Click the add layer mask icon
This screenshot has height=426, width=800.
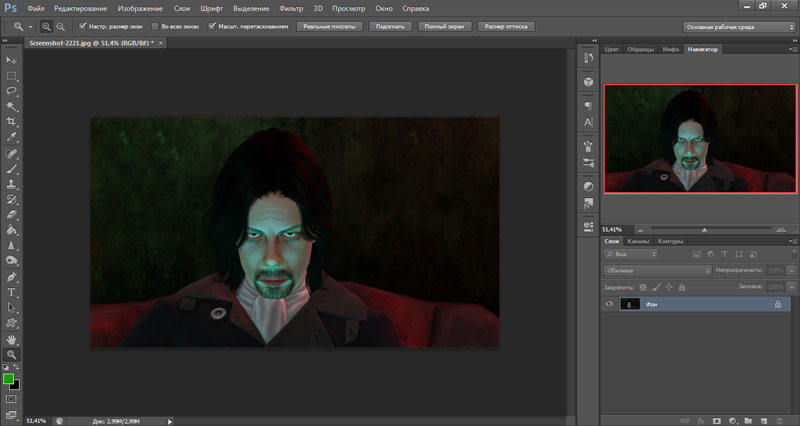pyautogui.click(x=716, y=421)
